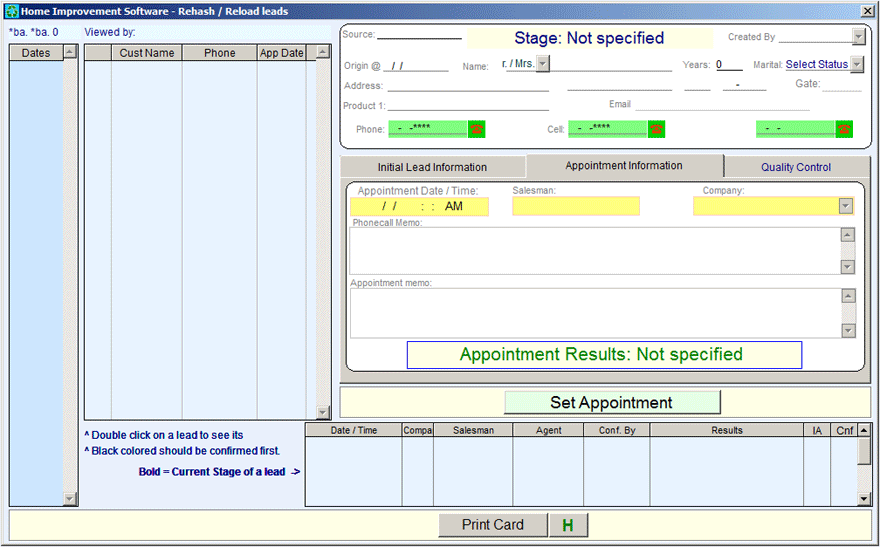The image size is (880, 547).
Task: Click up arrow of Appointment memo scrollbar
Action: [849, 296]
